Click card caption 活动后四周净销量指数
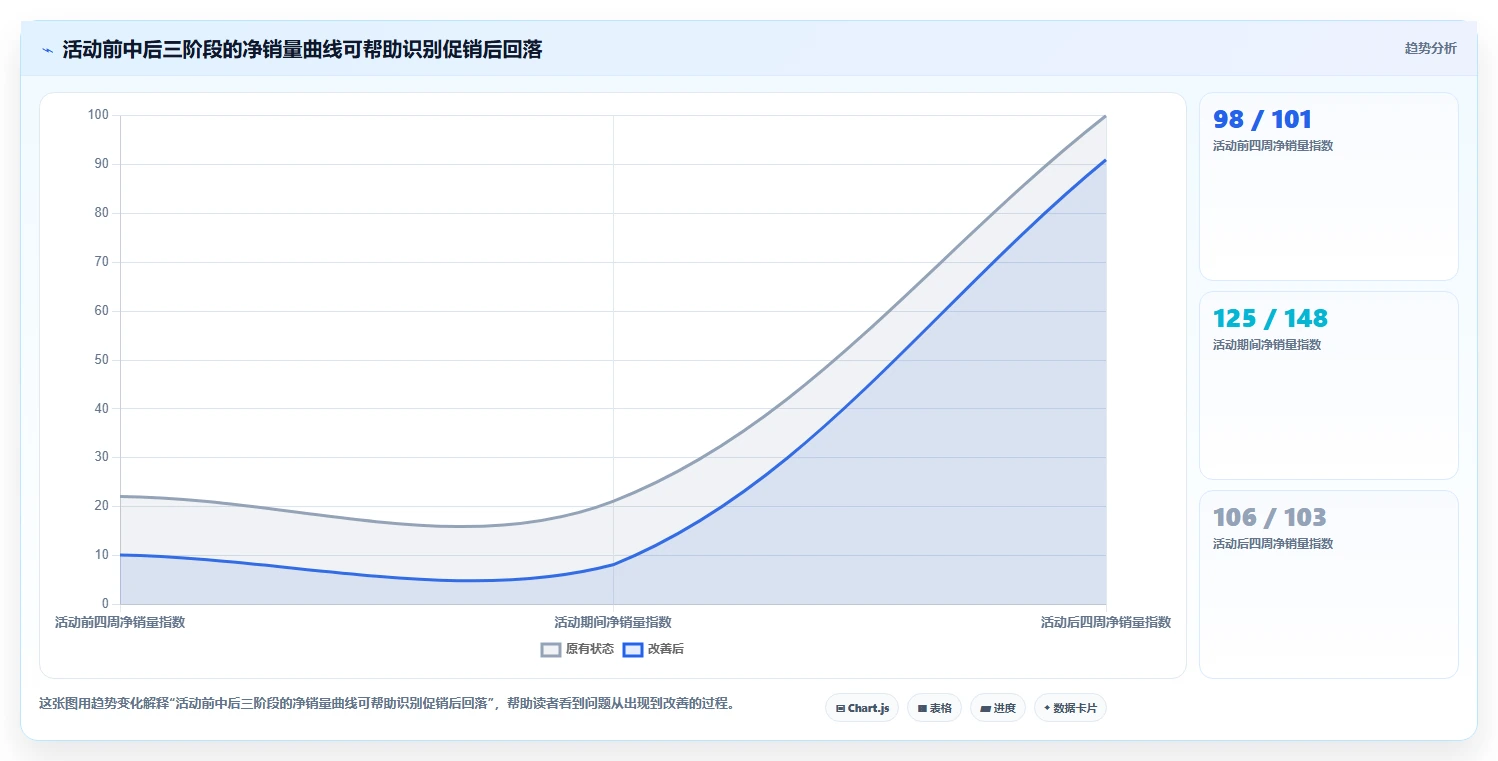Screen dimensions: 1498x761 tap(1272, 544)
